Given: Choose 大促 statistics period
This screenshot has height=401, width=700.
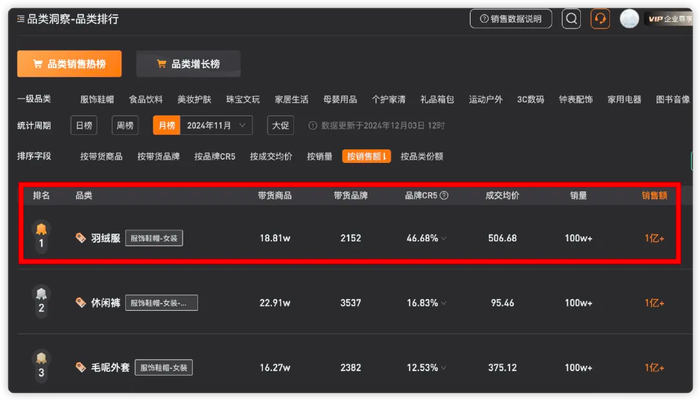Looking at the screenshot, I should tap(280, 125).
